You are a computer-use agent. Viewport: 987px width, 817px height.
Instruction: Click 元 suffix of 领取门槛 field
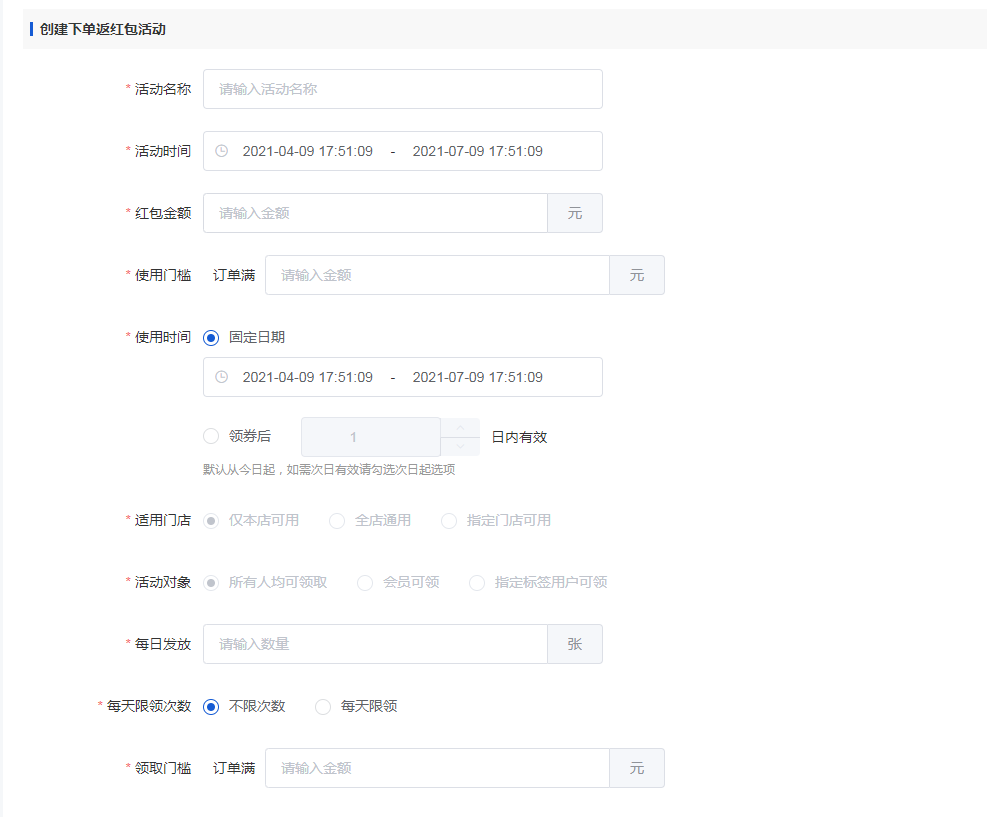pos(637,768)
